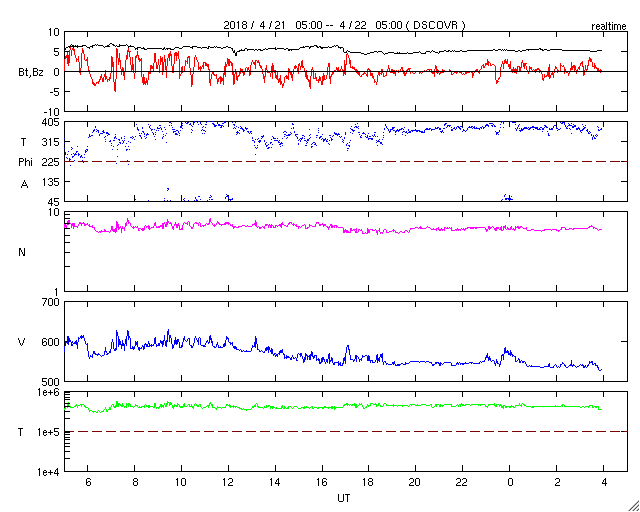Click the "500" velocity axis value
Screen dimensions: 640x512
click(52, 382)
